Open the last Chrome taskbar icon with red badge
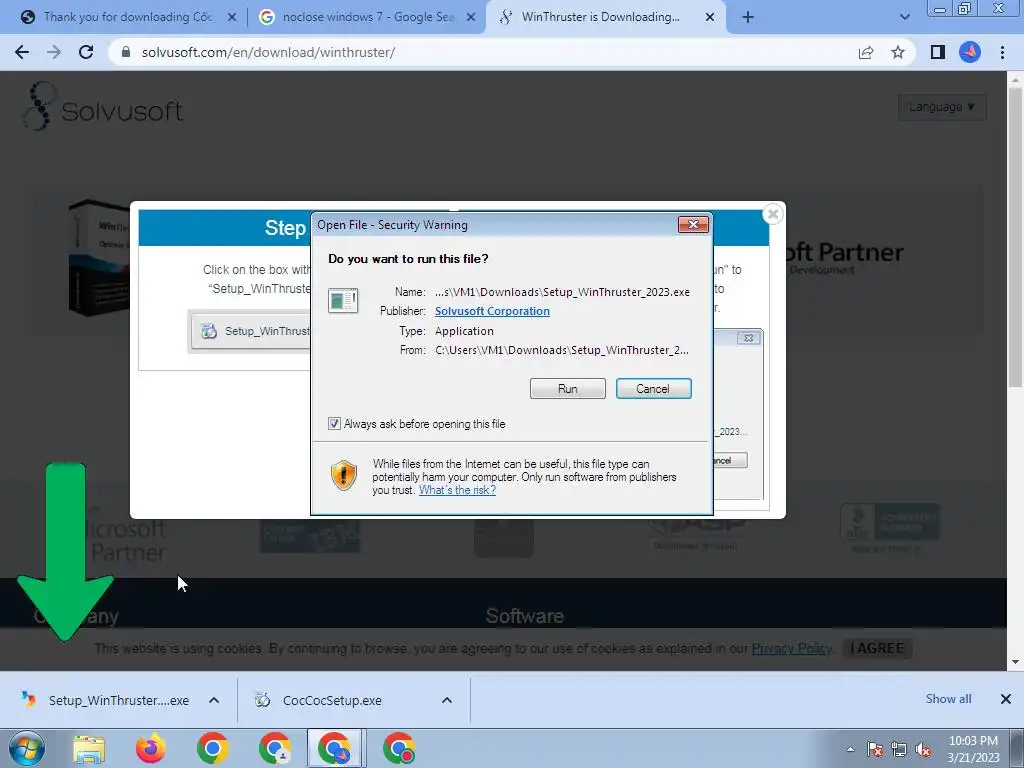This screenshot has height=768, width=1024. [398, 749]
